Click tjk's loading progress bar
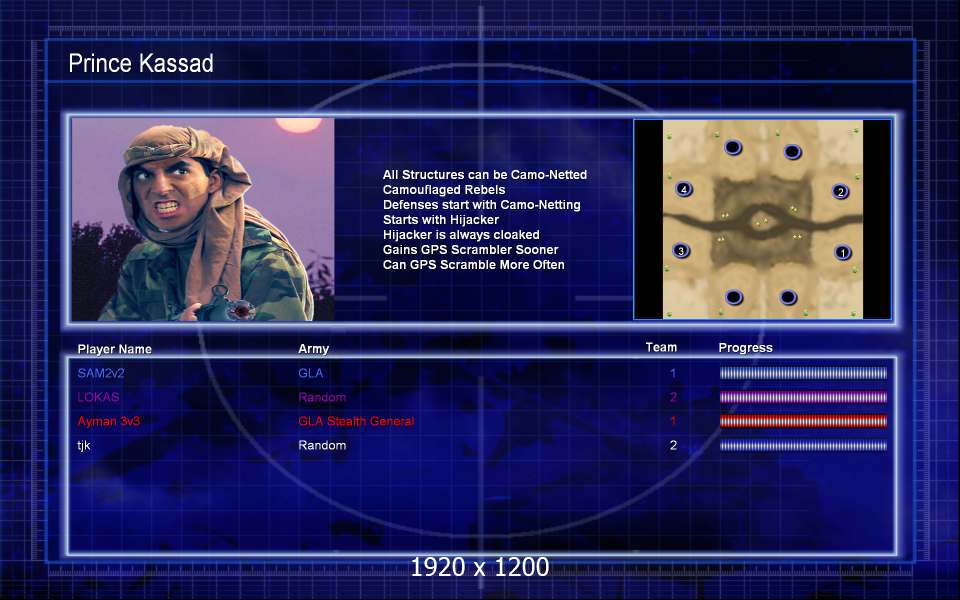Image resolution: width=960 pixels, height=600 pixels. pos(803,445)
